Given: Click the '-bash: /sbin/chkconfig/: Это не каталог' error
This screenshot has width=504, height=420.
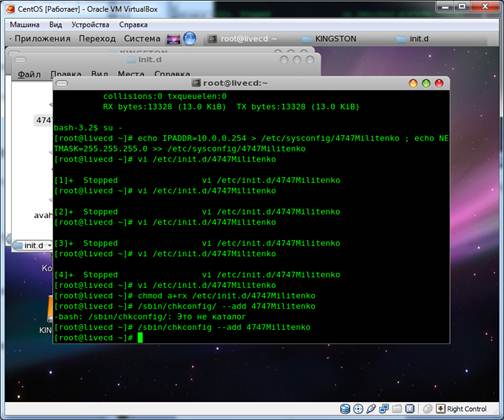Looking at the screenshot, I should coord(150,317).
